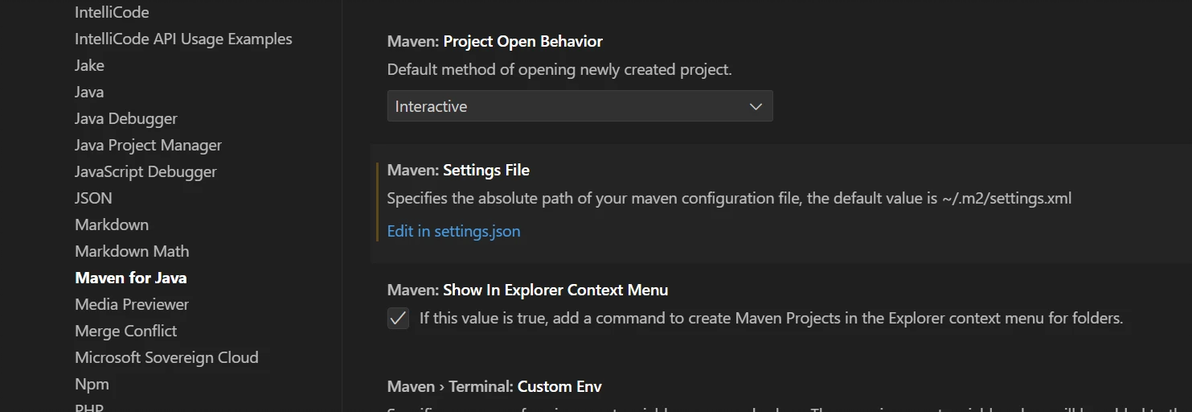This screenshot has width=1192, height=412.
Task: Select JavaScript Debugger category
Action: pyautogui.click(x=145, y=171)
